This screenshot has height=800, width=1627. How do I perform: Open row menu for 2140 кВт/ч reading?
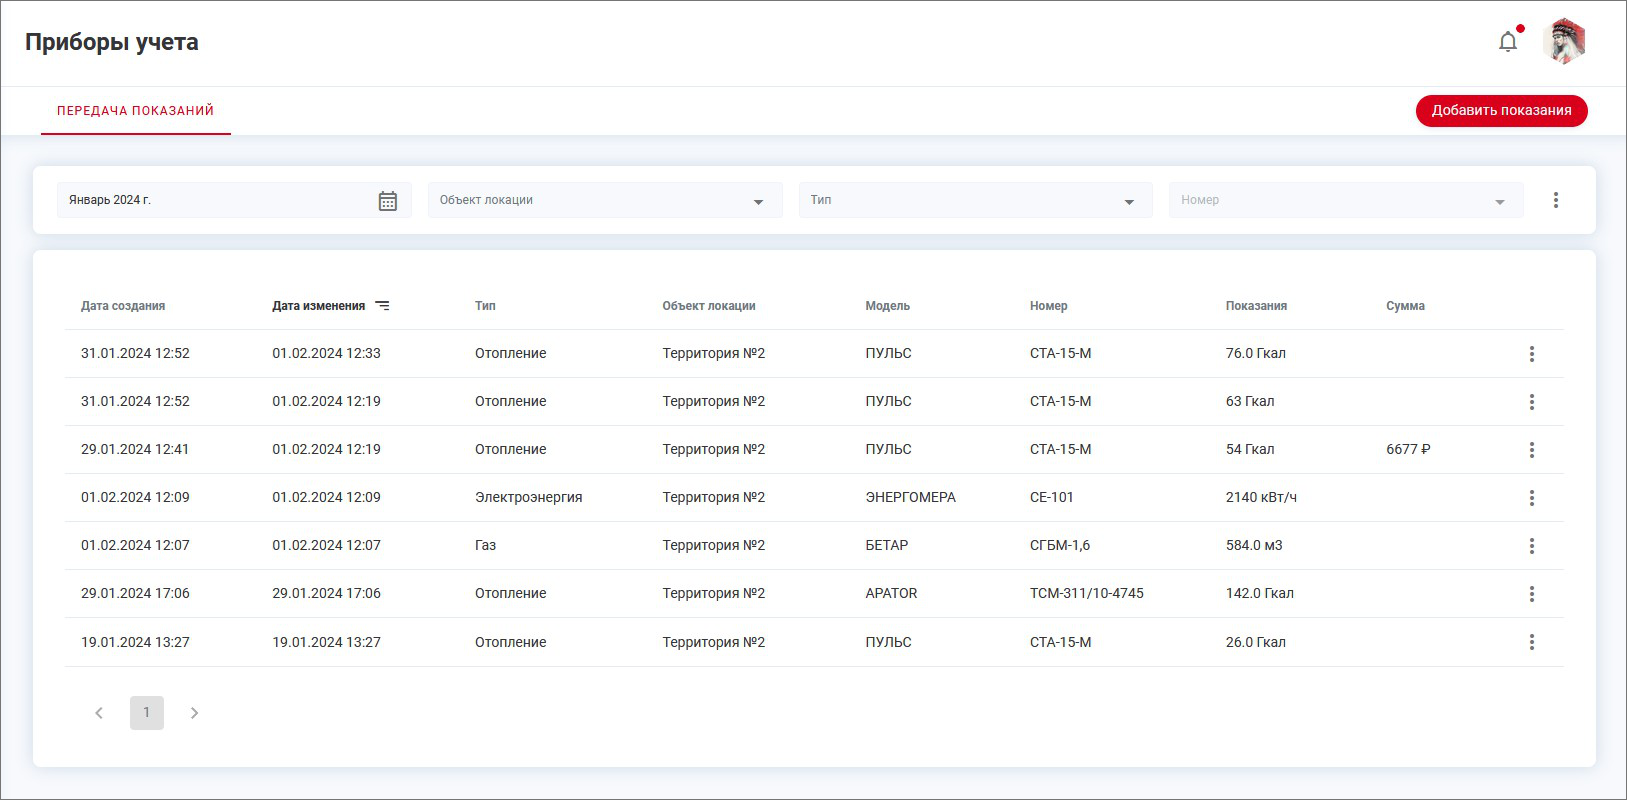click(x=1531, y=498)
